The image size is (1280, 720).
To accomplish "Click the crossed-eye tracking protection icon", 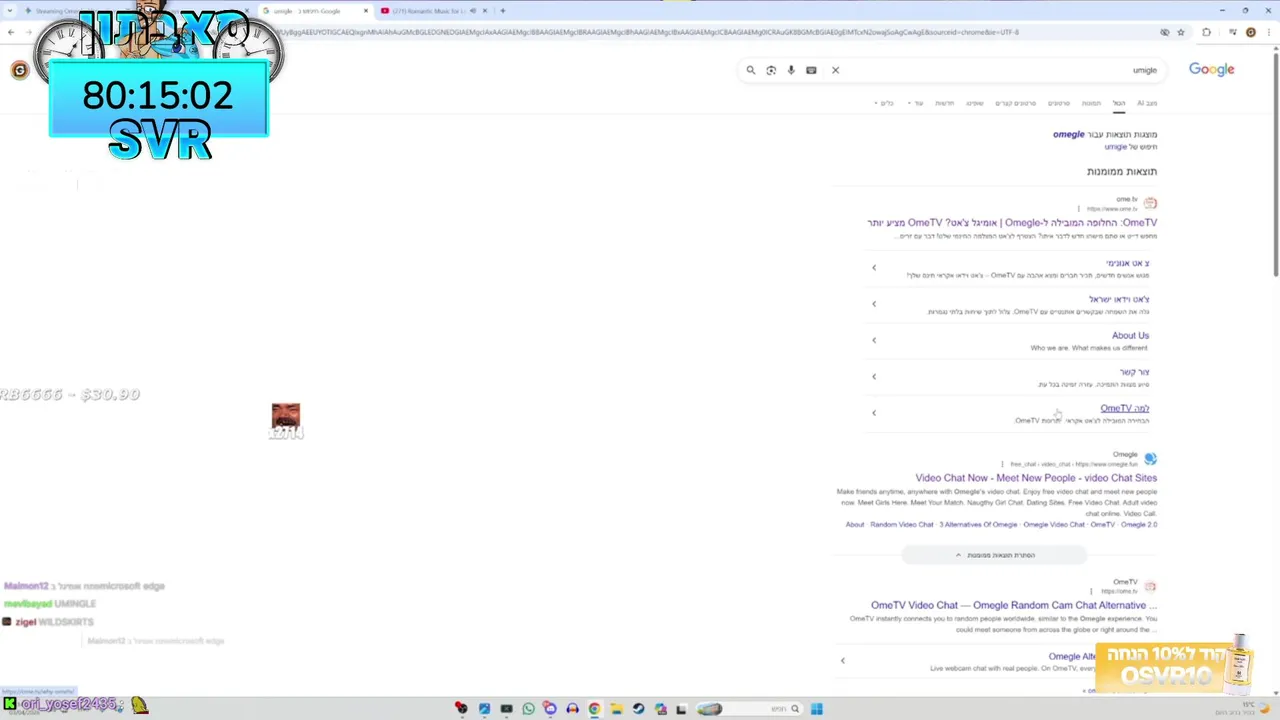I will pos(1165,32).
